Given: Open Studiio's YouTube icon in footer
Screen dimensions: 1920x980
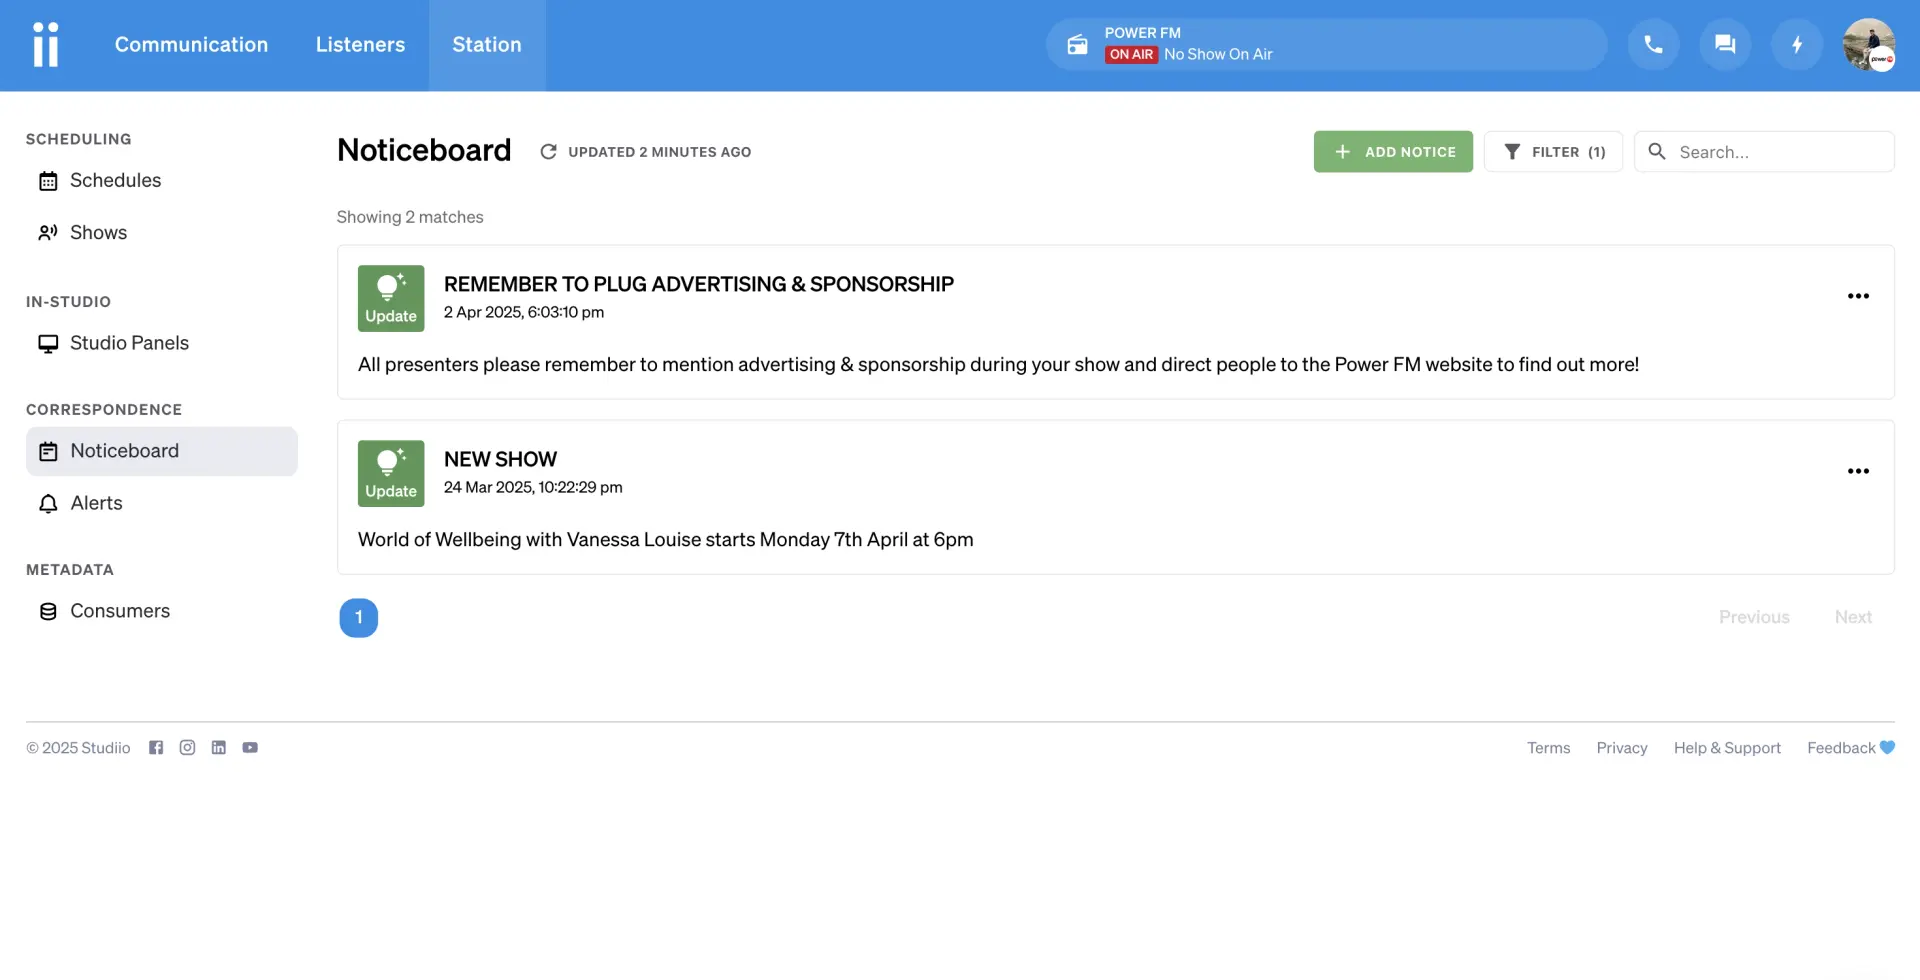Looking at the screenshot, I should pos(250,748).
